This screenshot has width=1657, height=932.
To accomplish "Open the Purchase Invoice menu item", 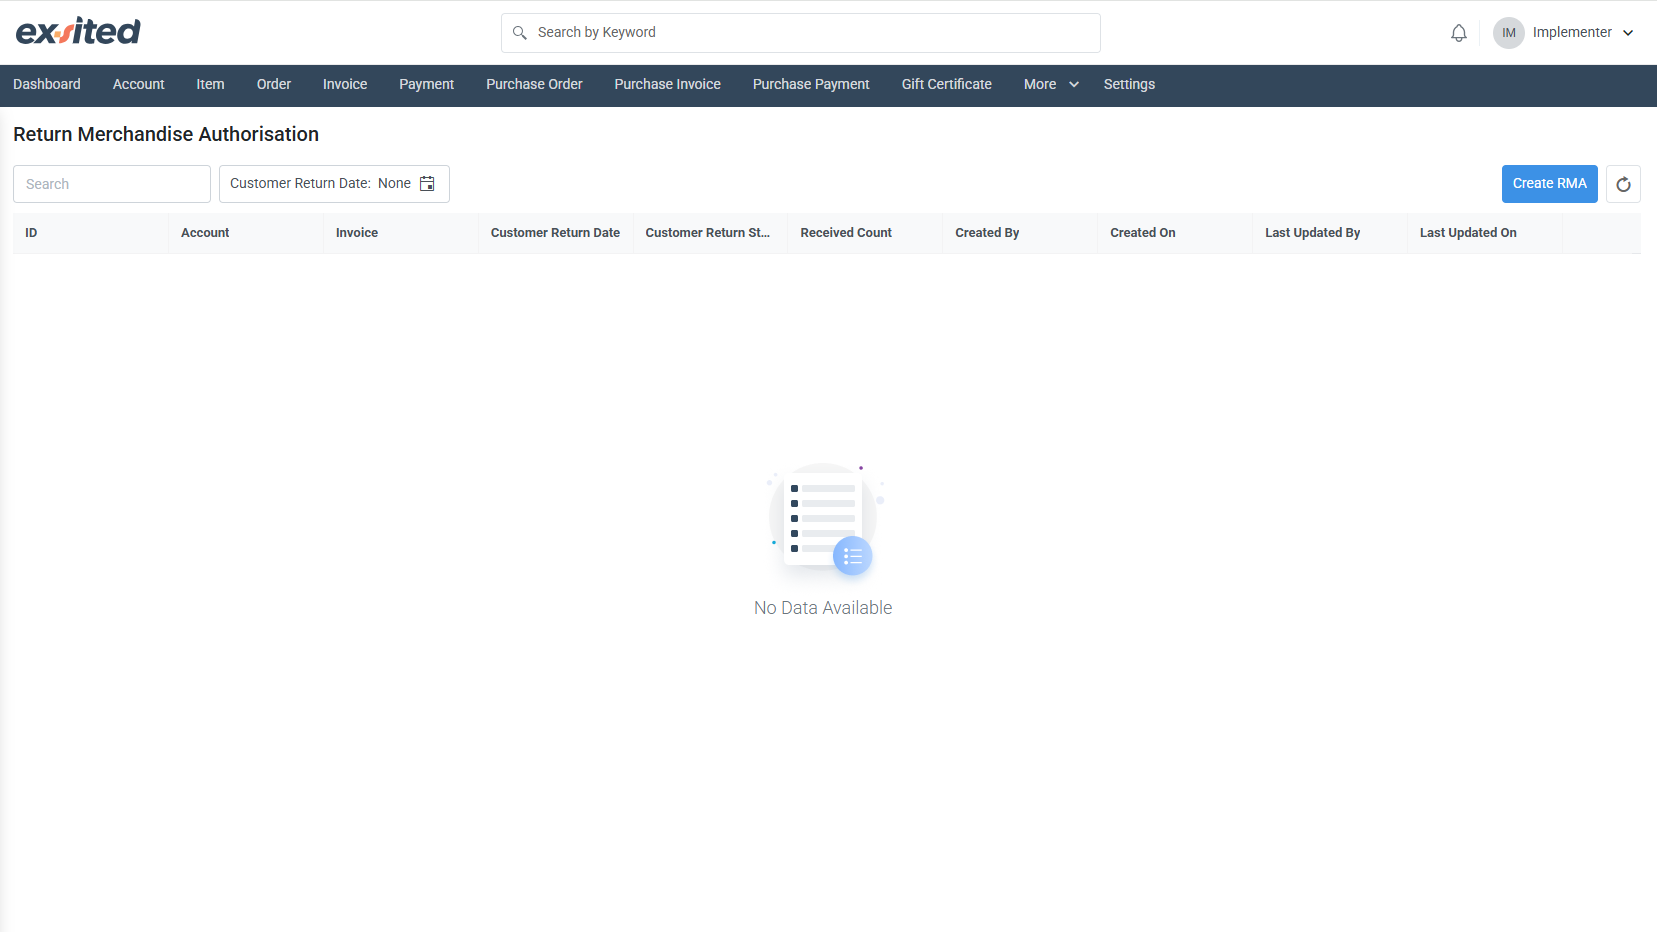I will pyautogui.click(x=667, y=85).
